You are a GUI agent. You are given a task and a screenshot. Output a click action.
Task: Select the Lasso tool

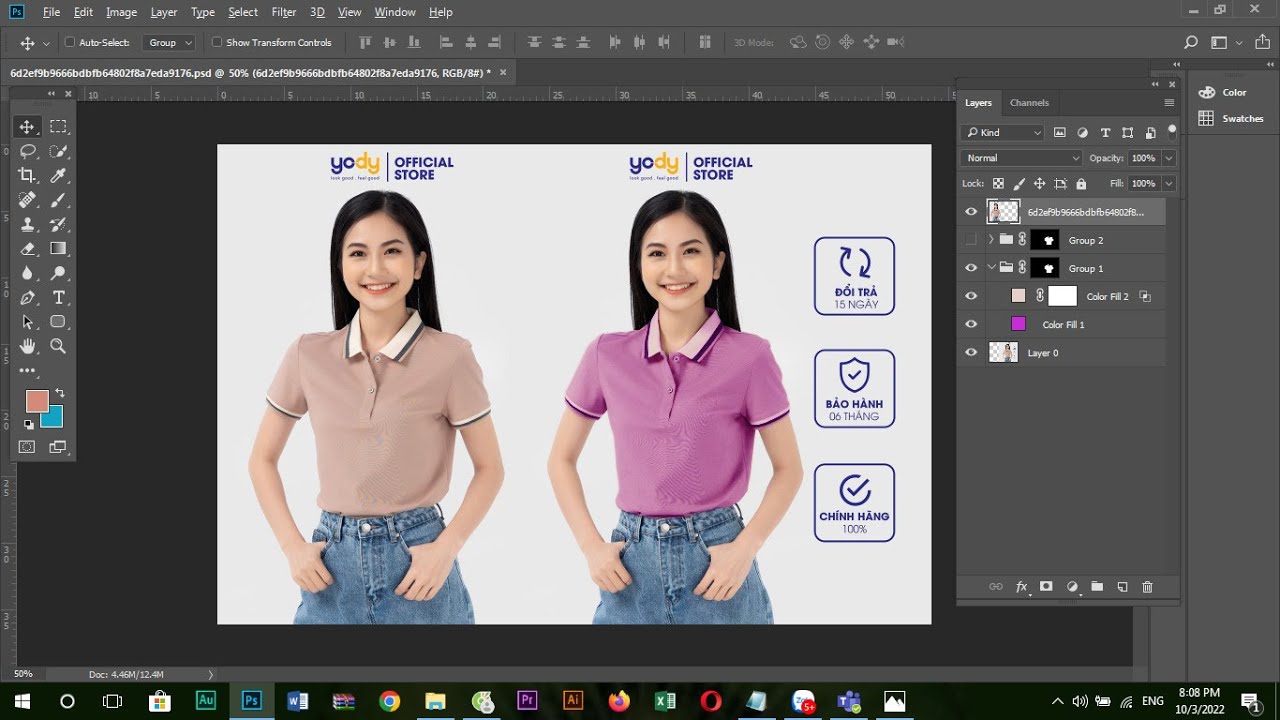(27, 151)
